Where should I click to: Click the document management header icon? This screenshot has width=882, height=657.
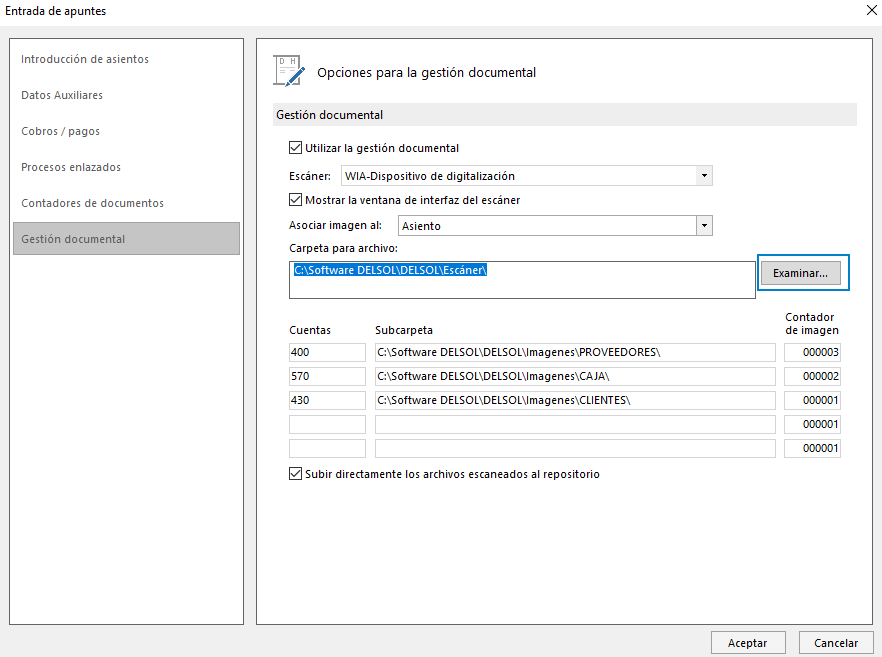[289, 71]
